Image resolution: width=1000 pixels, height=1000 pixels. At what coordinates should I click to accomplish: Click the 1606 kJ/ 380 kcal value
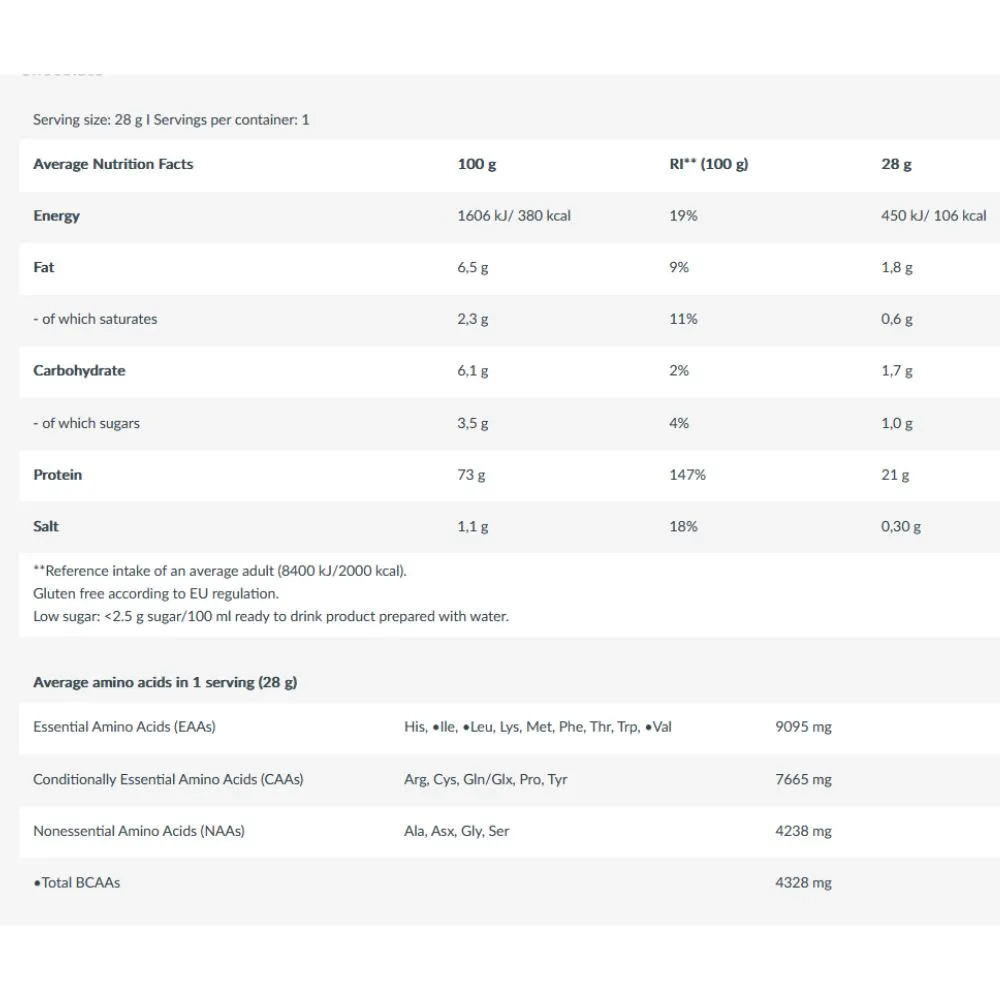(513, 216)
